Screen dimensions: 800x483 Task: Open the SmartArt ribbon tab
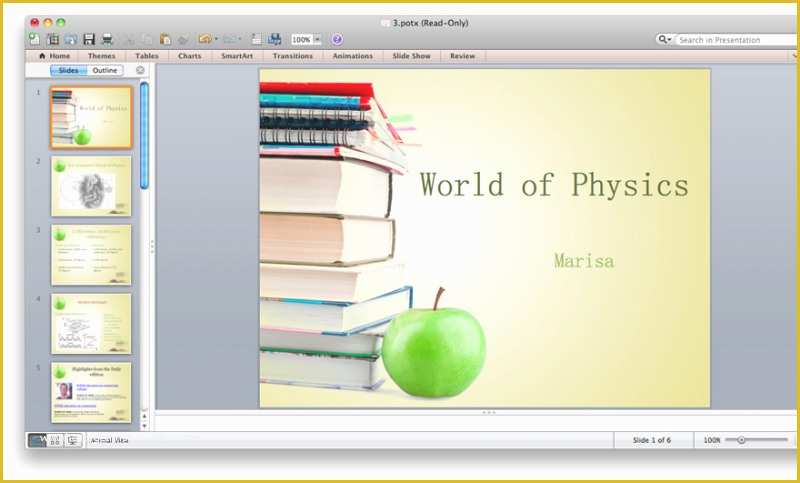click(x=237, y=56)
